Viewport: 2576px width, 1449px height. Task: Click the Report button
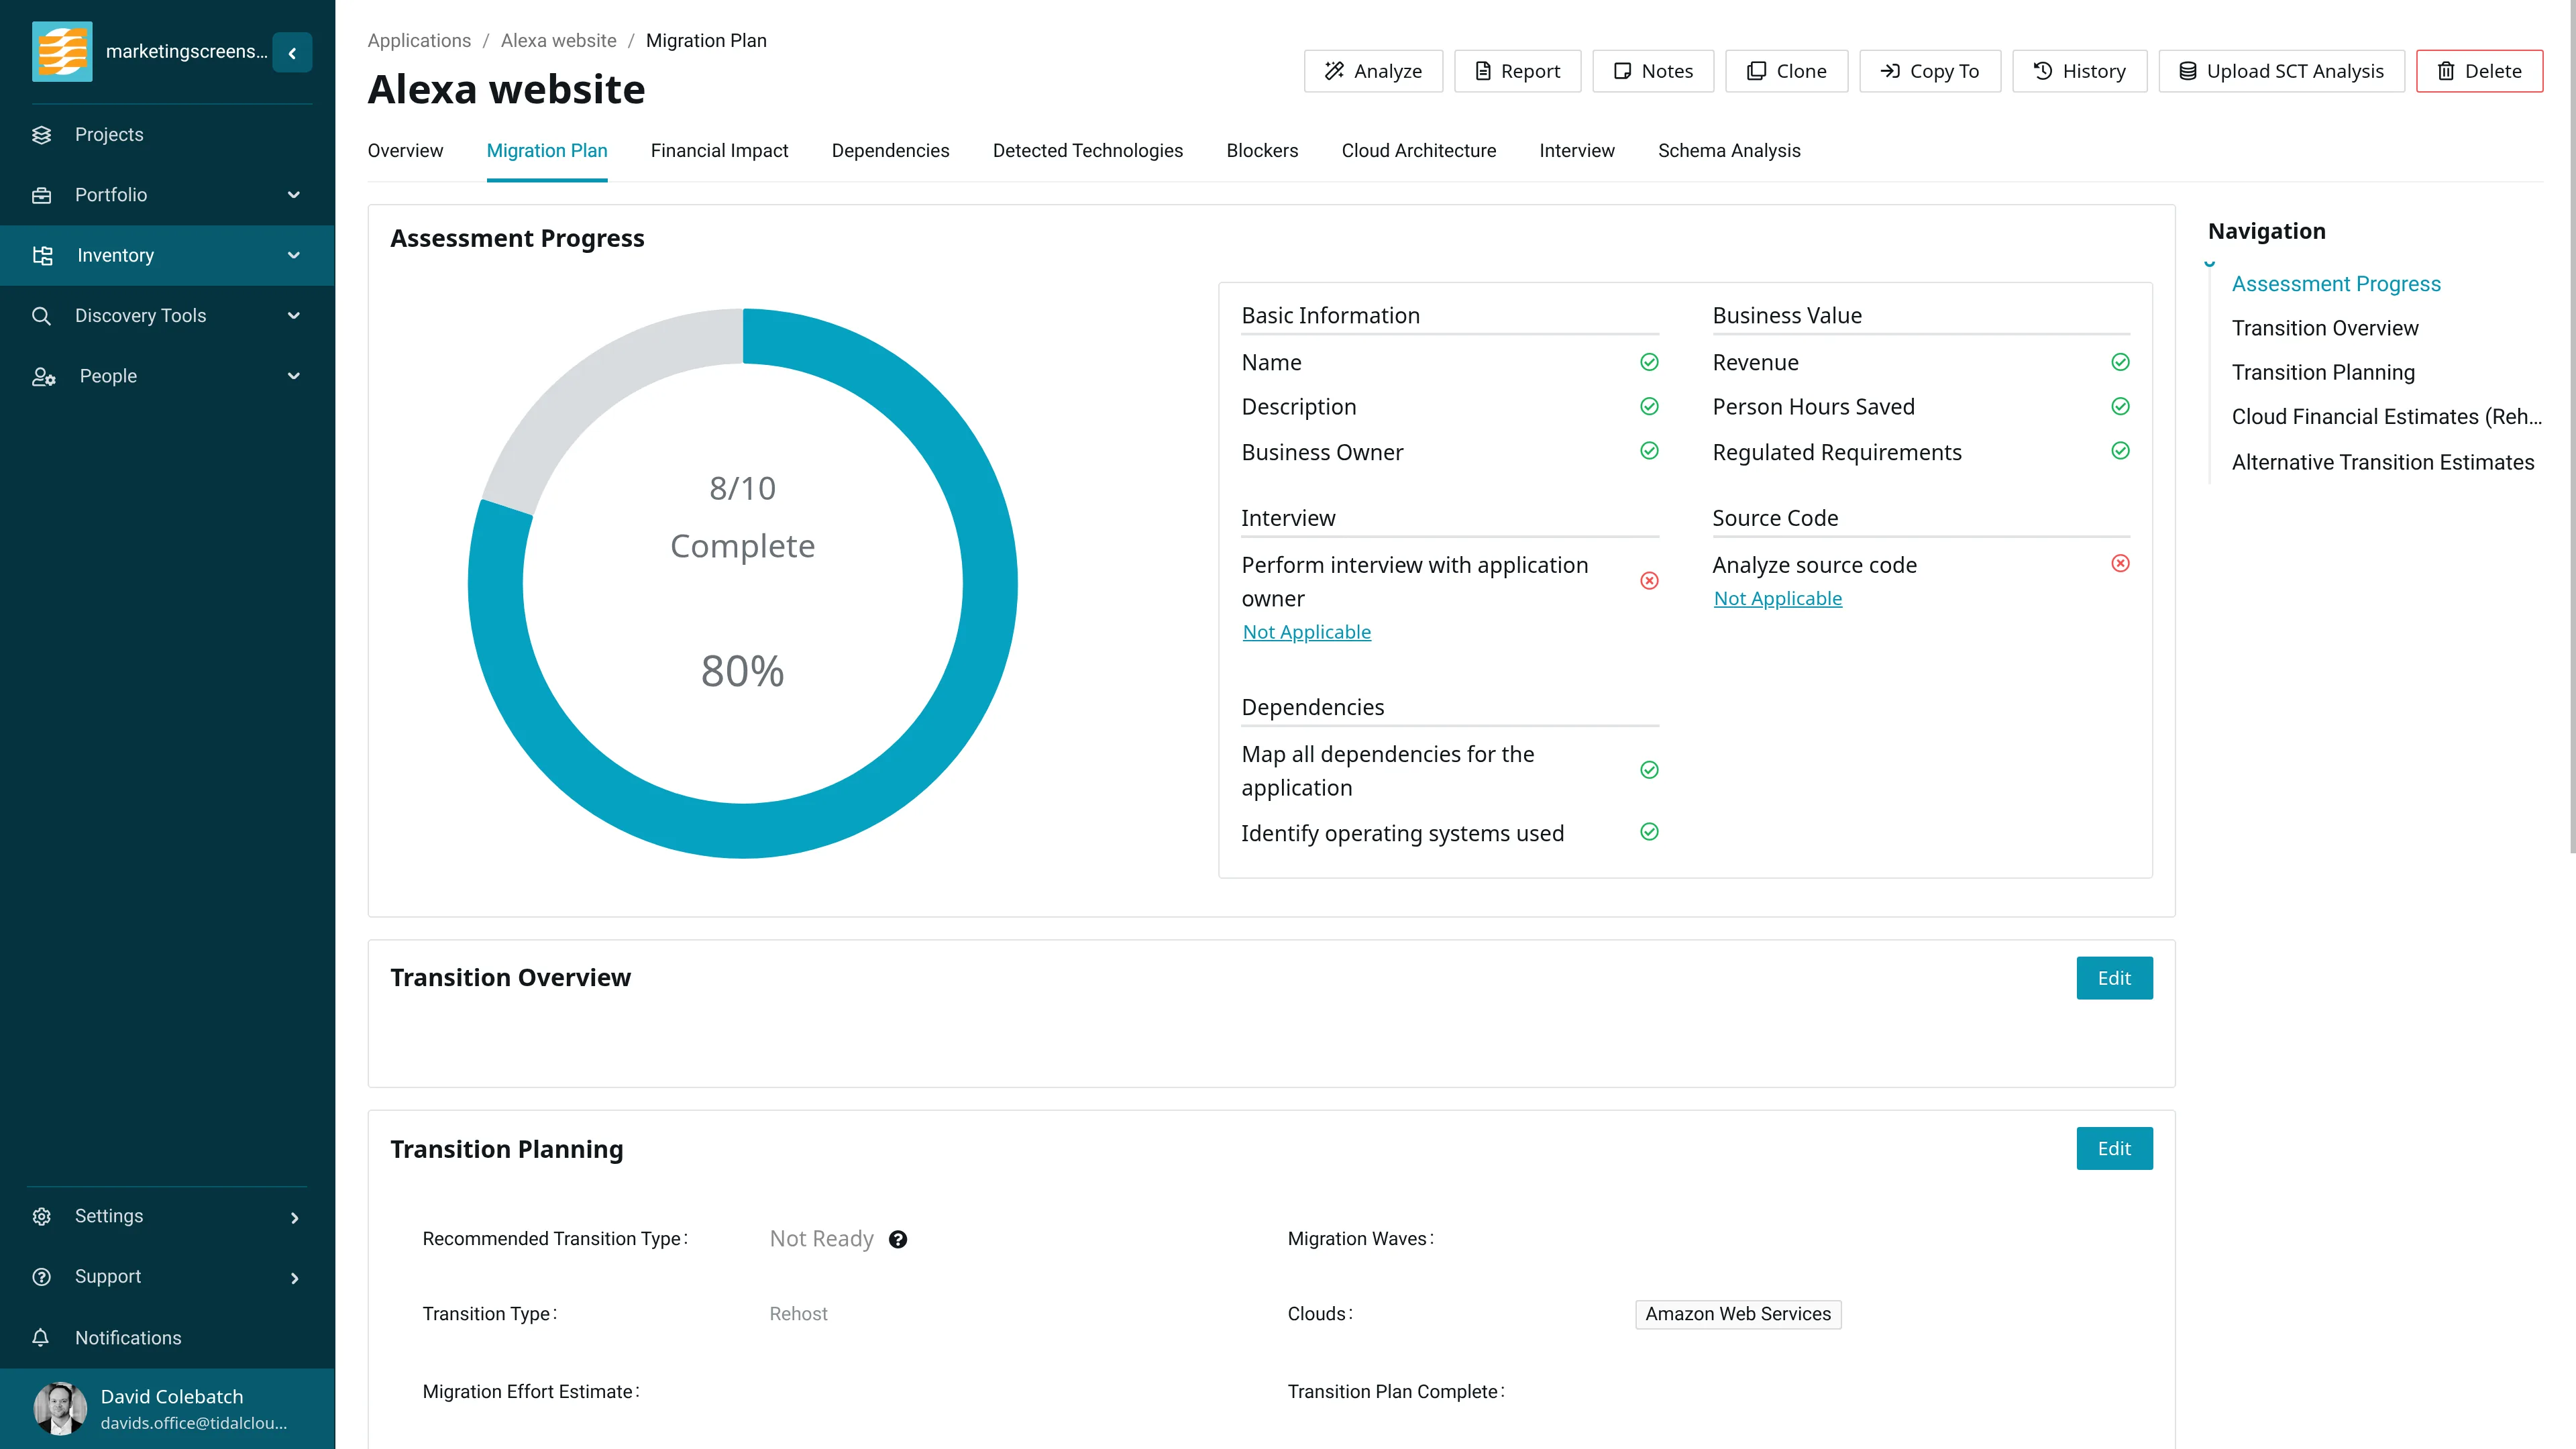[x=1517, y=71]
